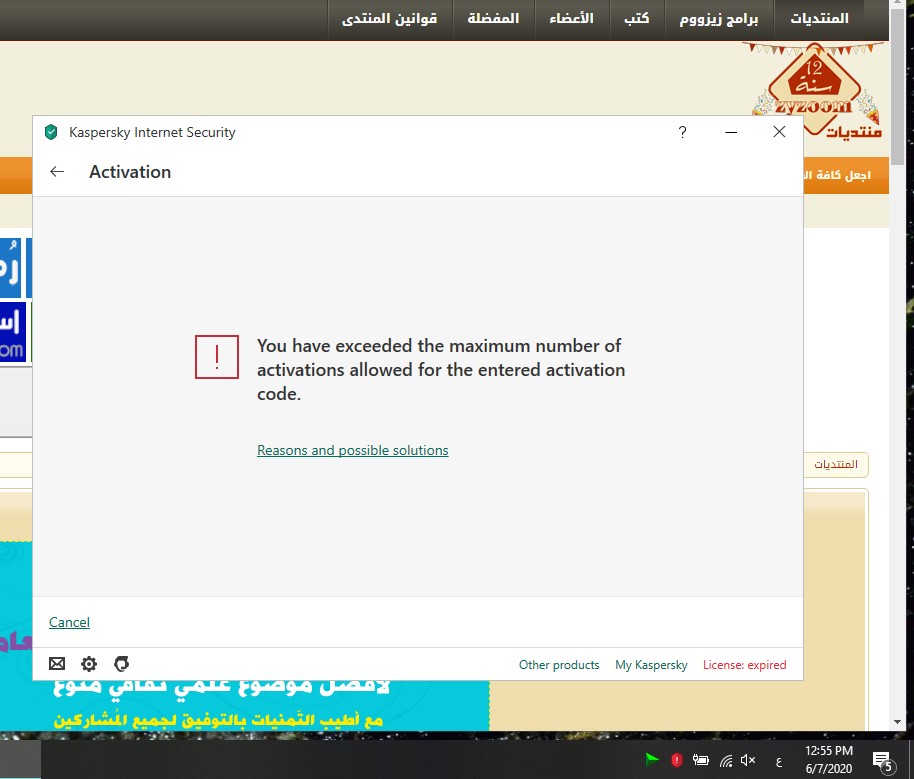914x779 pixels.
Task: Open برامج زيزووم menu item
Action: click(719, 19)
